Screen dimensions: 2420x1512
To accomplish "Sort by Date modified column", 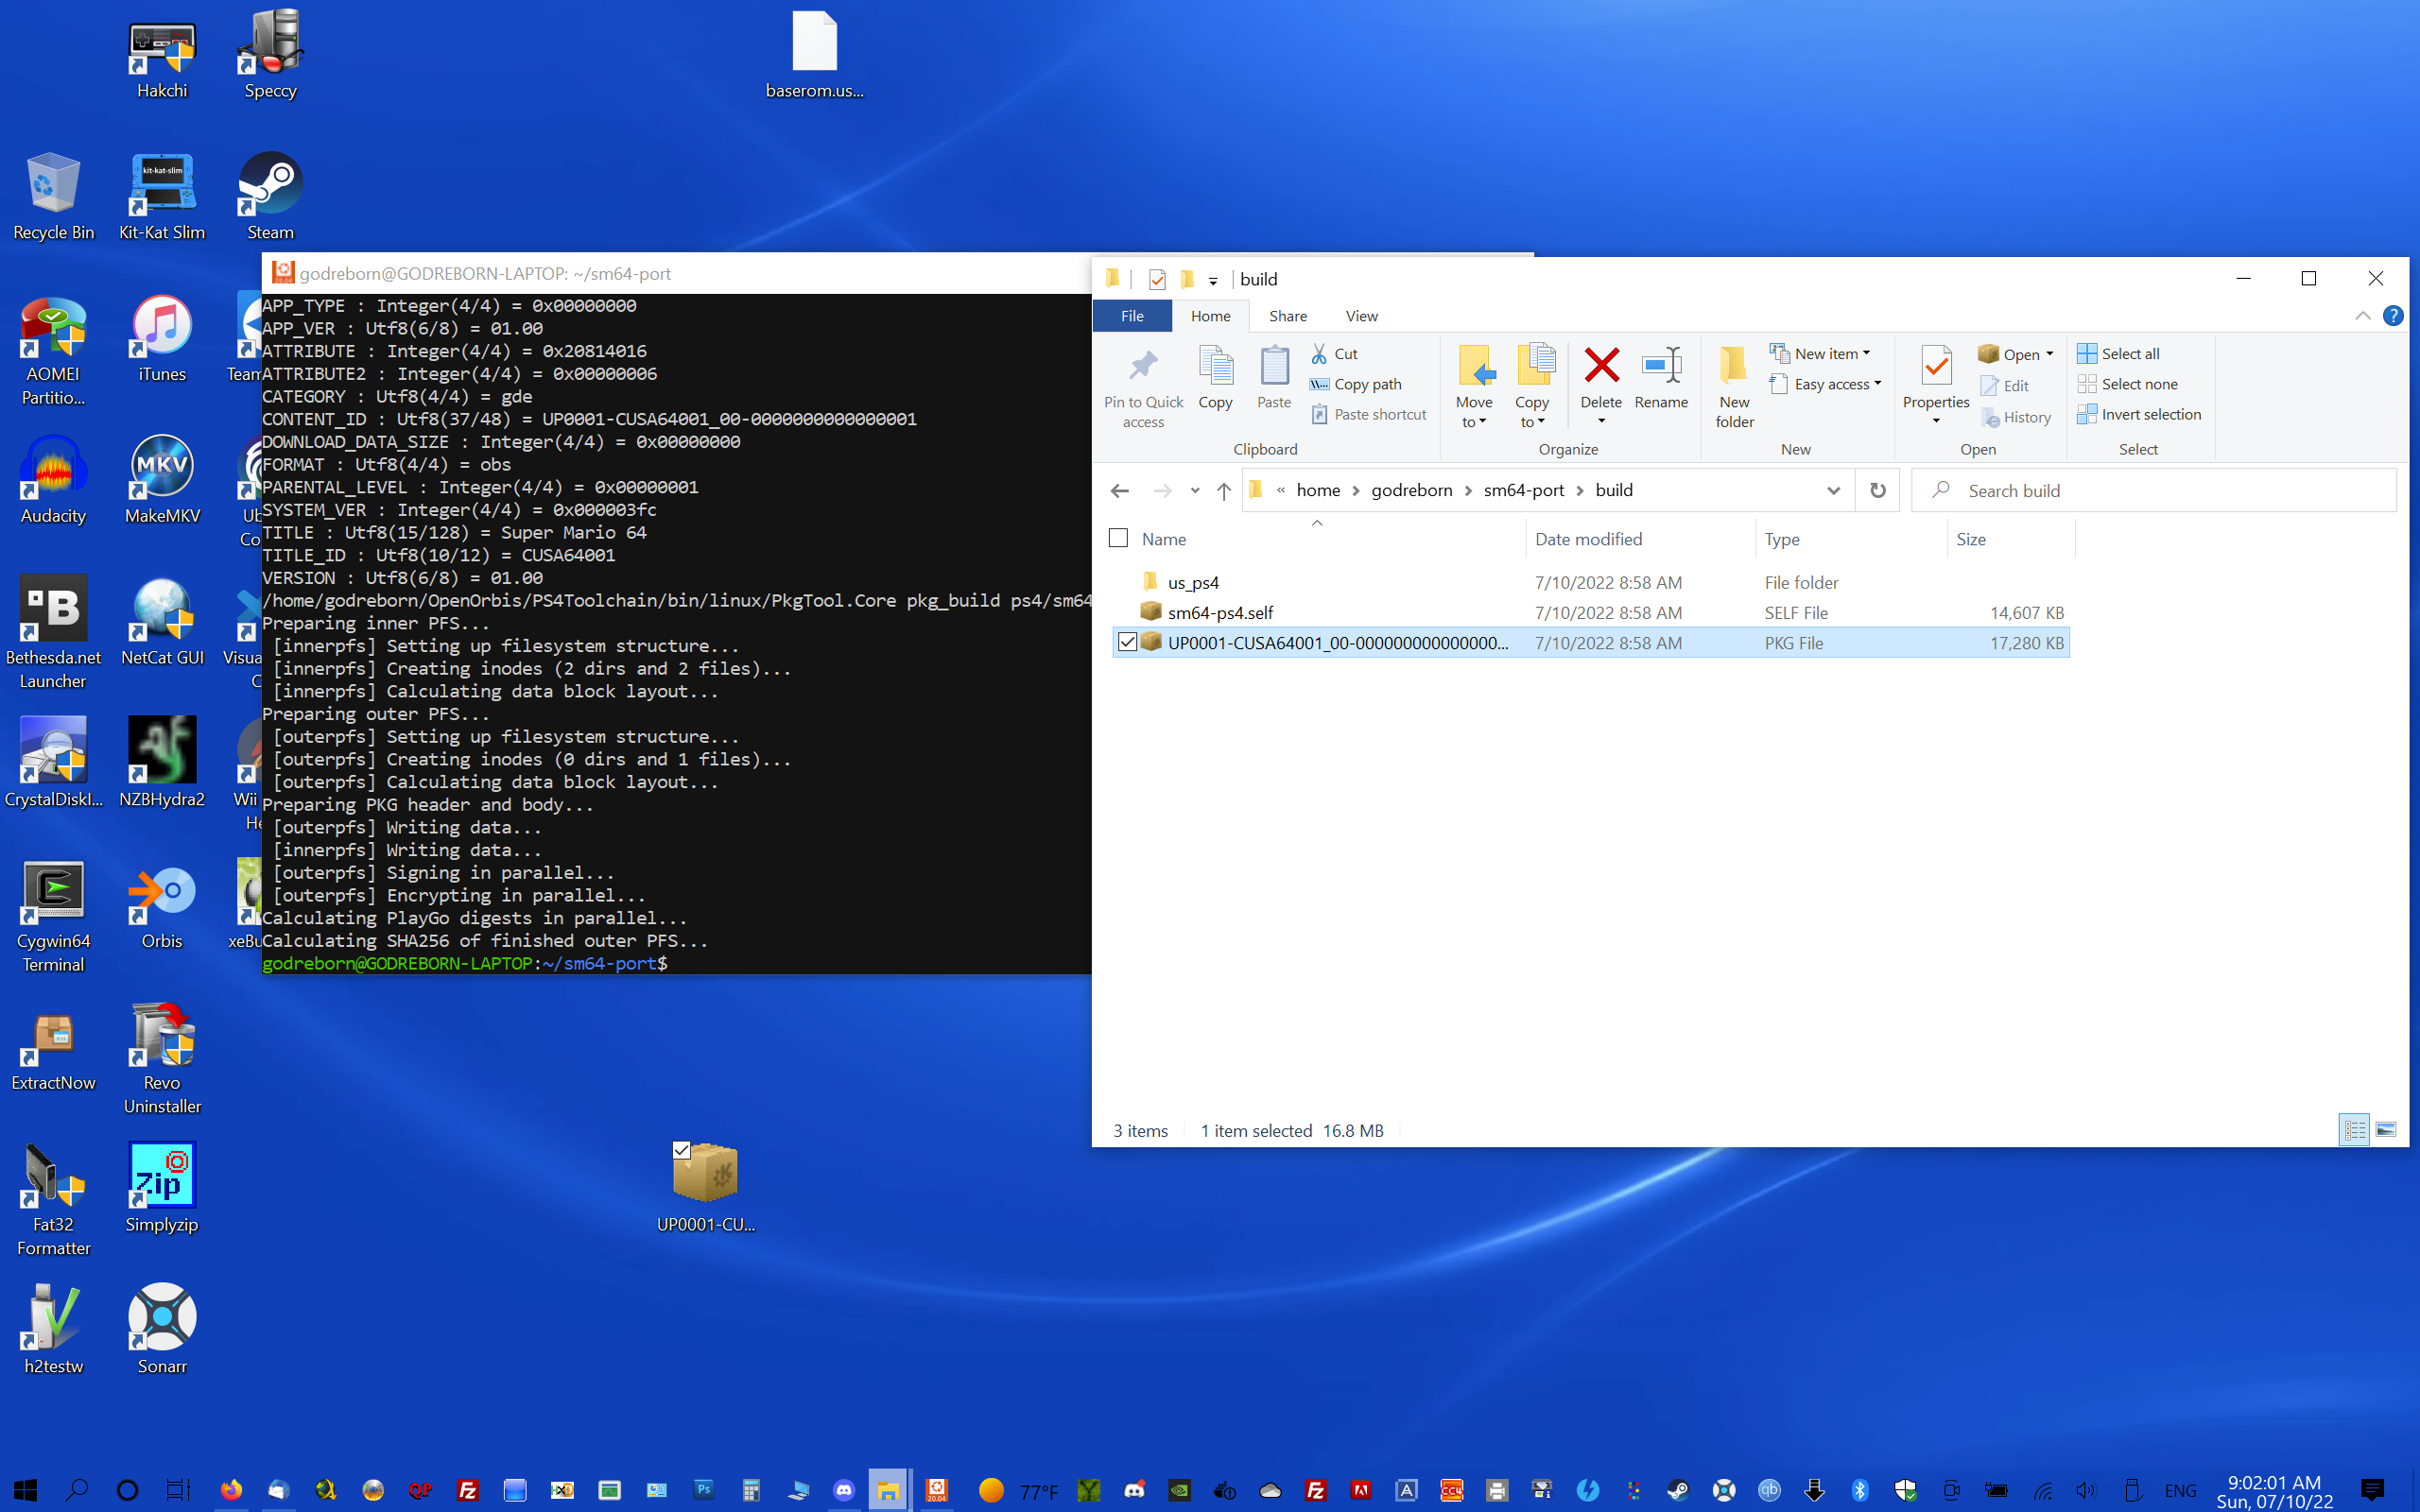I will click(1638, 539).
